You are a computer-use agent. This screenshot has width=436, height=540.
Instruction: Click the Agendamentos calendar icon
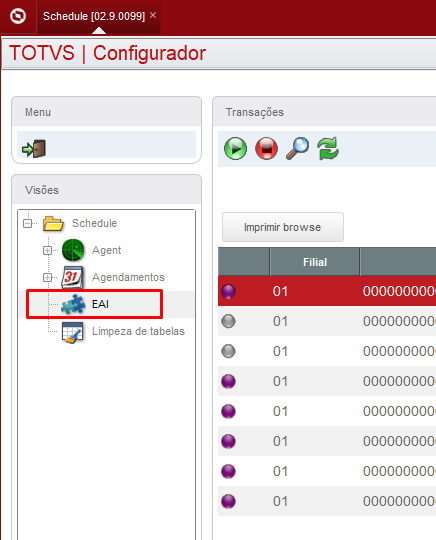tap(72, 277)
